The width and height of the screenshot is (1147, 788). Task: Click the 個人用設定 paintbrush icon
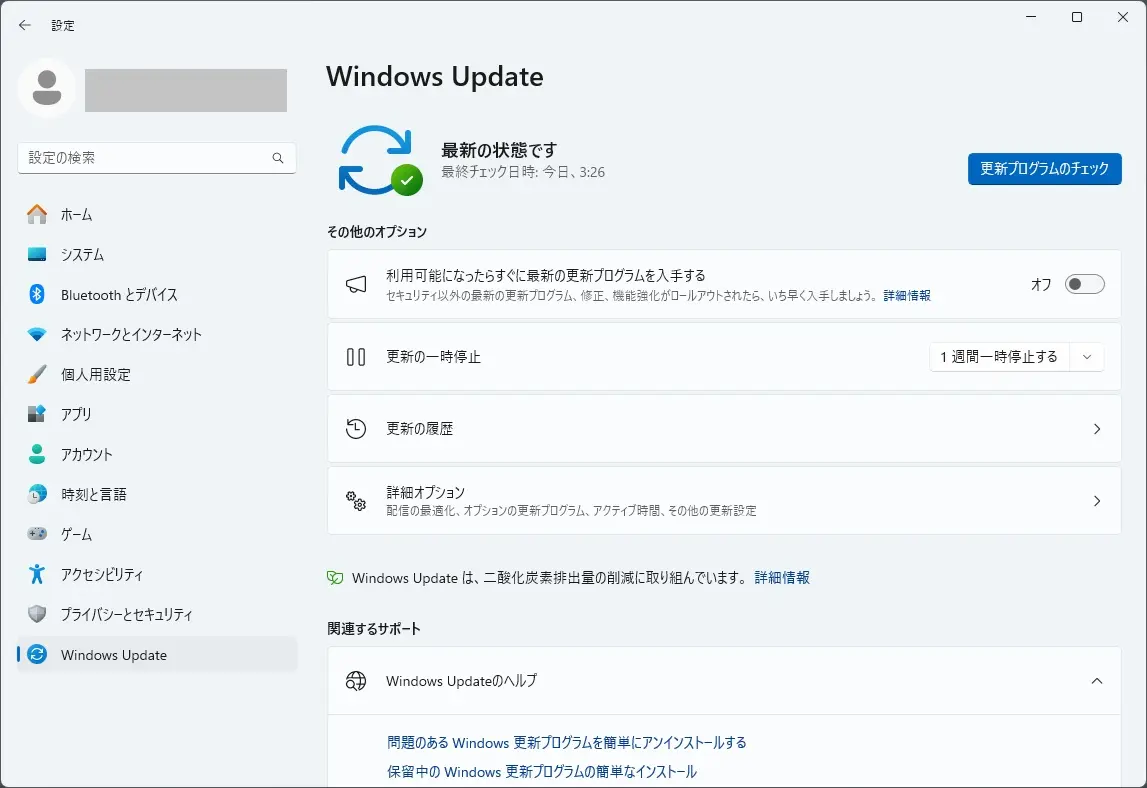coord(37,374)
